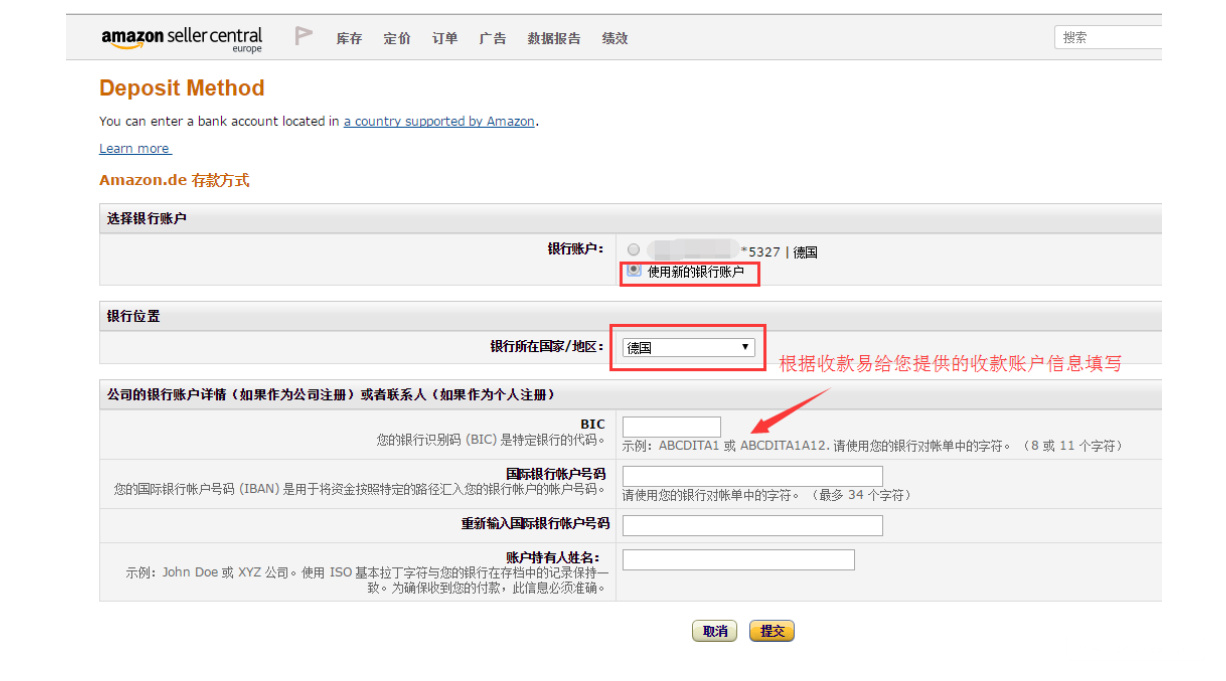Click the BIC input field
This screenshot has height=681, width=1226.
coord(670,425)
